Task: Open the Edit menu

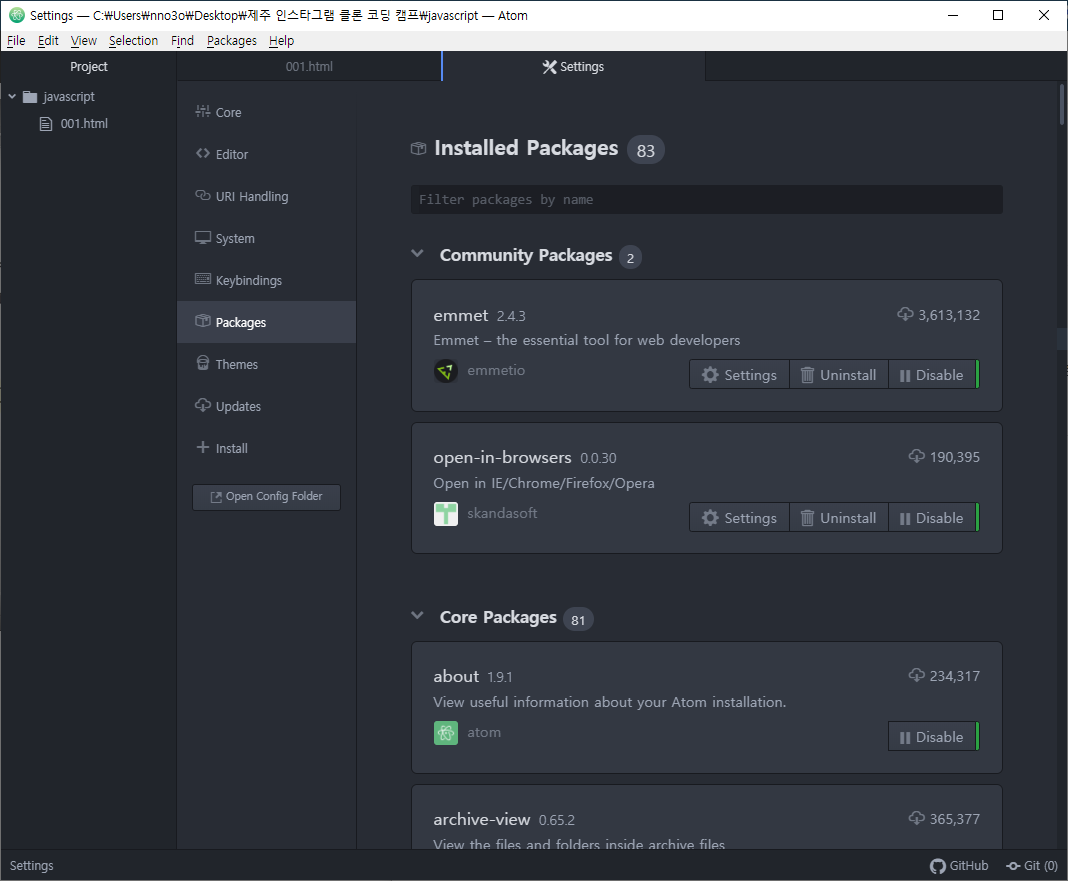Action: pyautogui.click(x=48, y=41)
